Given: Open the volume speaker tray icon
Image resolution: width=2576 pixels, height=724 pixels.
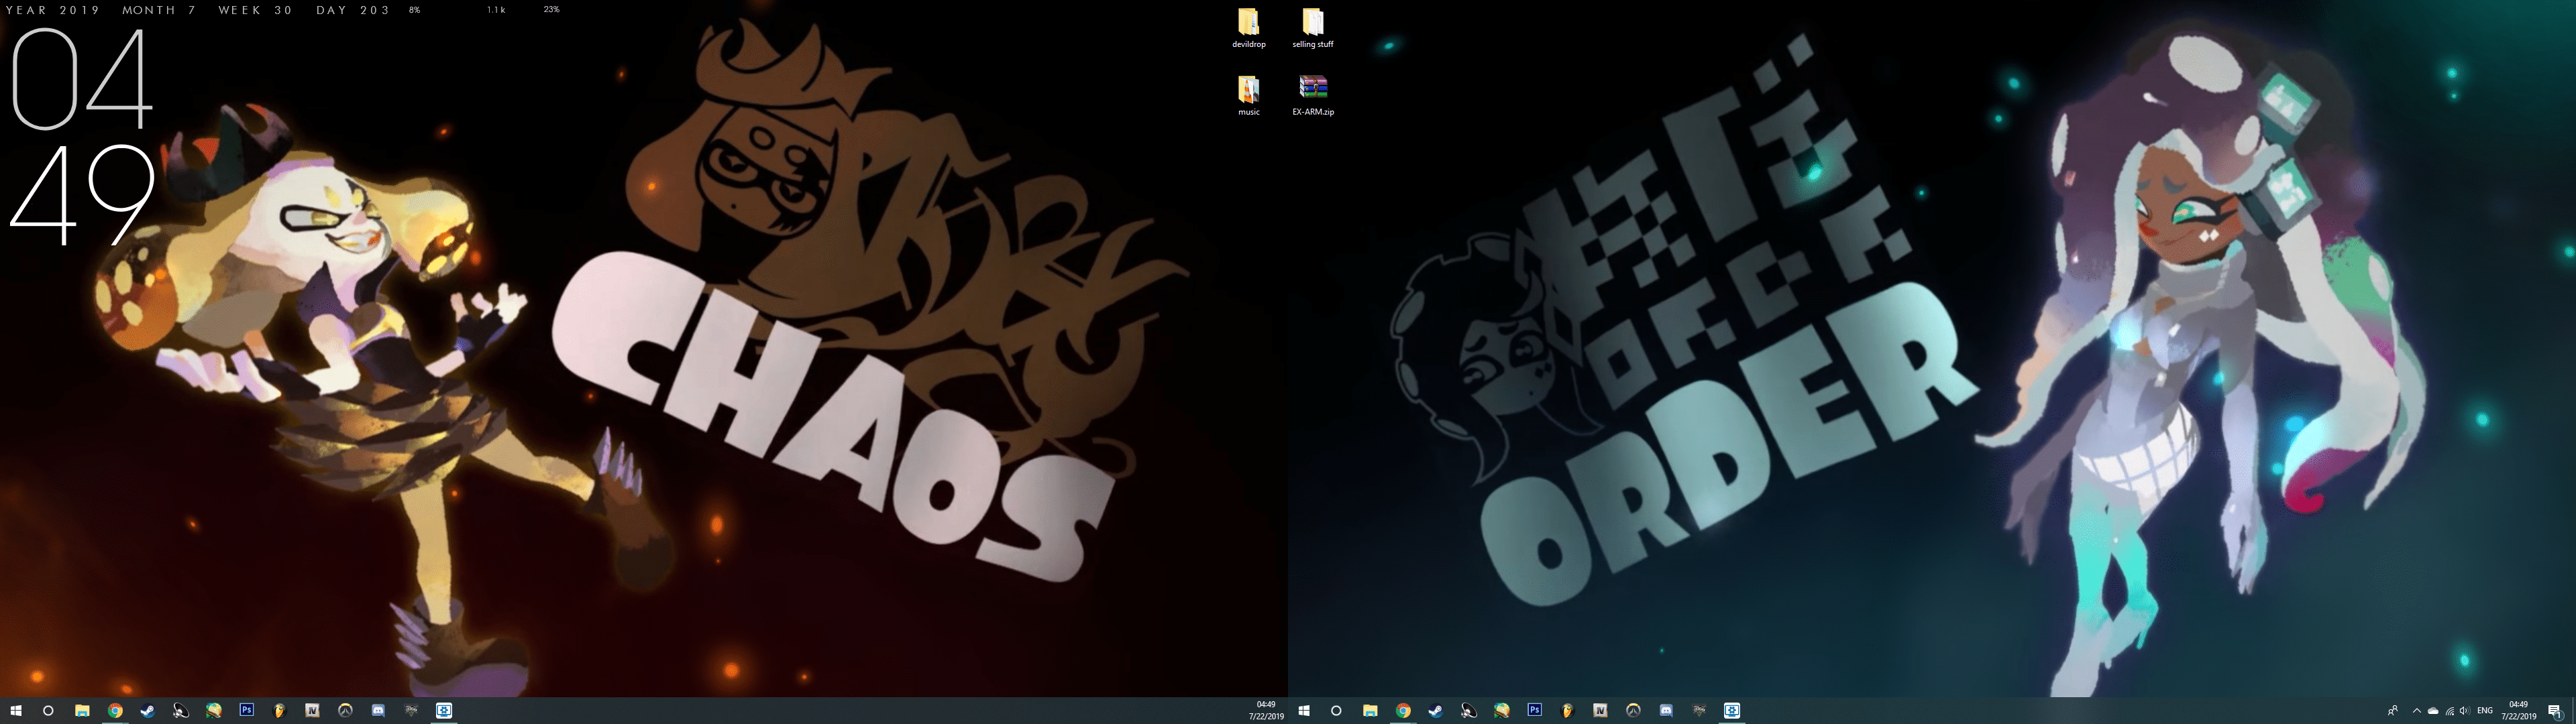Looking at the screenshot, I should (2465, 711).
